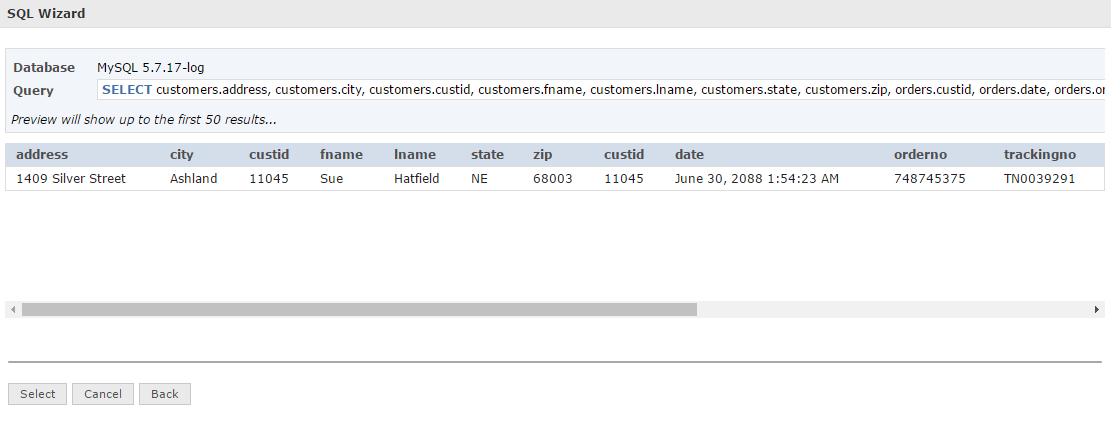Click the Hatfield last name cell

pos(417,179)
